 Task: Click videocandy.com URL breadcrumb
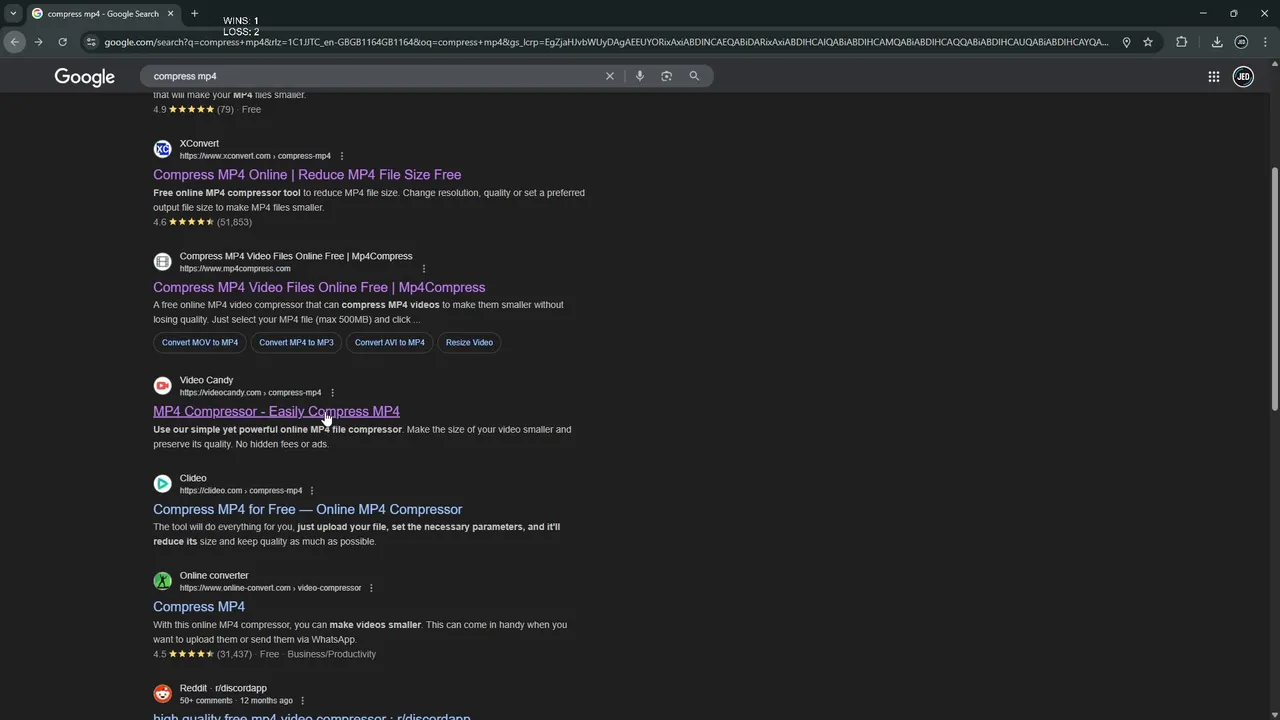pos(251,393)
